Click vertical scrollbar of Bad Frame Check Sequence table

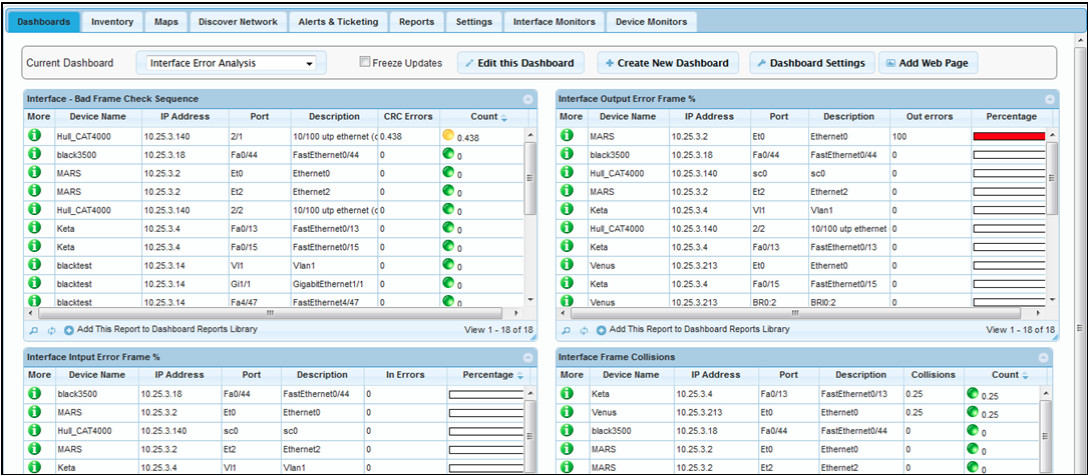(529, 179)
